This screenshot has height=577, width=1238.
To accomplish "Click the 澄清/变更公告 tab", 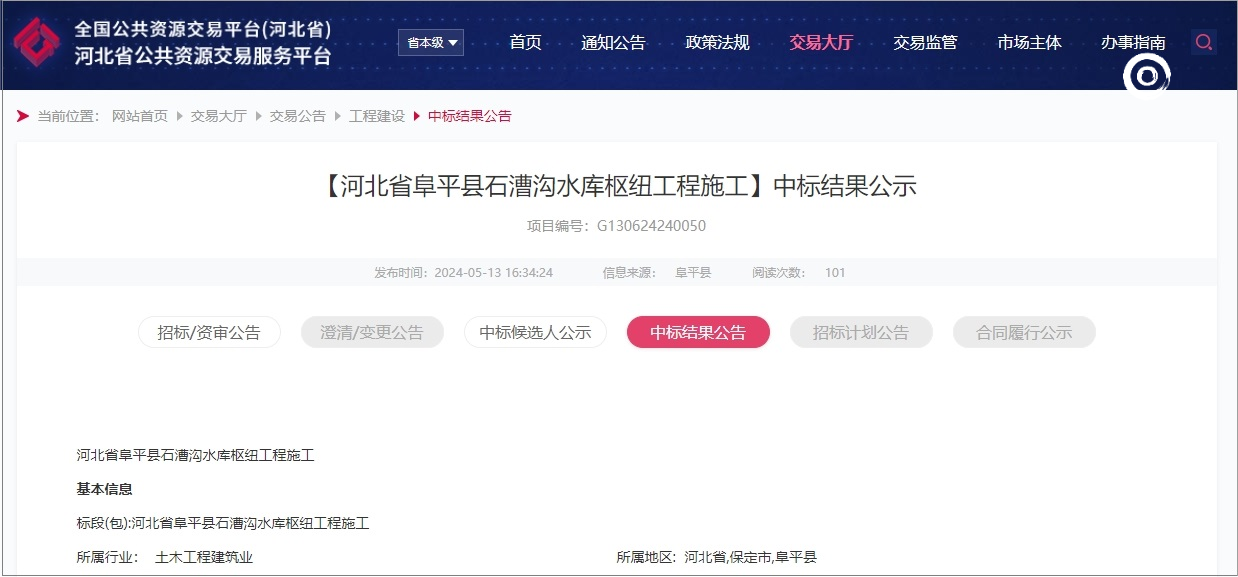I will click(x=372, y=333).
